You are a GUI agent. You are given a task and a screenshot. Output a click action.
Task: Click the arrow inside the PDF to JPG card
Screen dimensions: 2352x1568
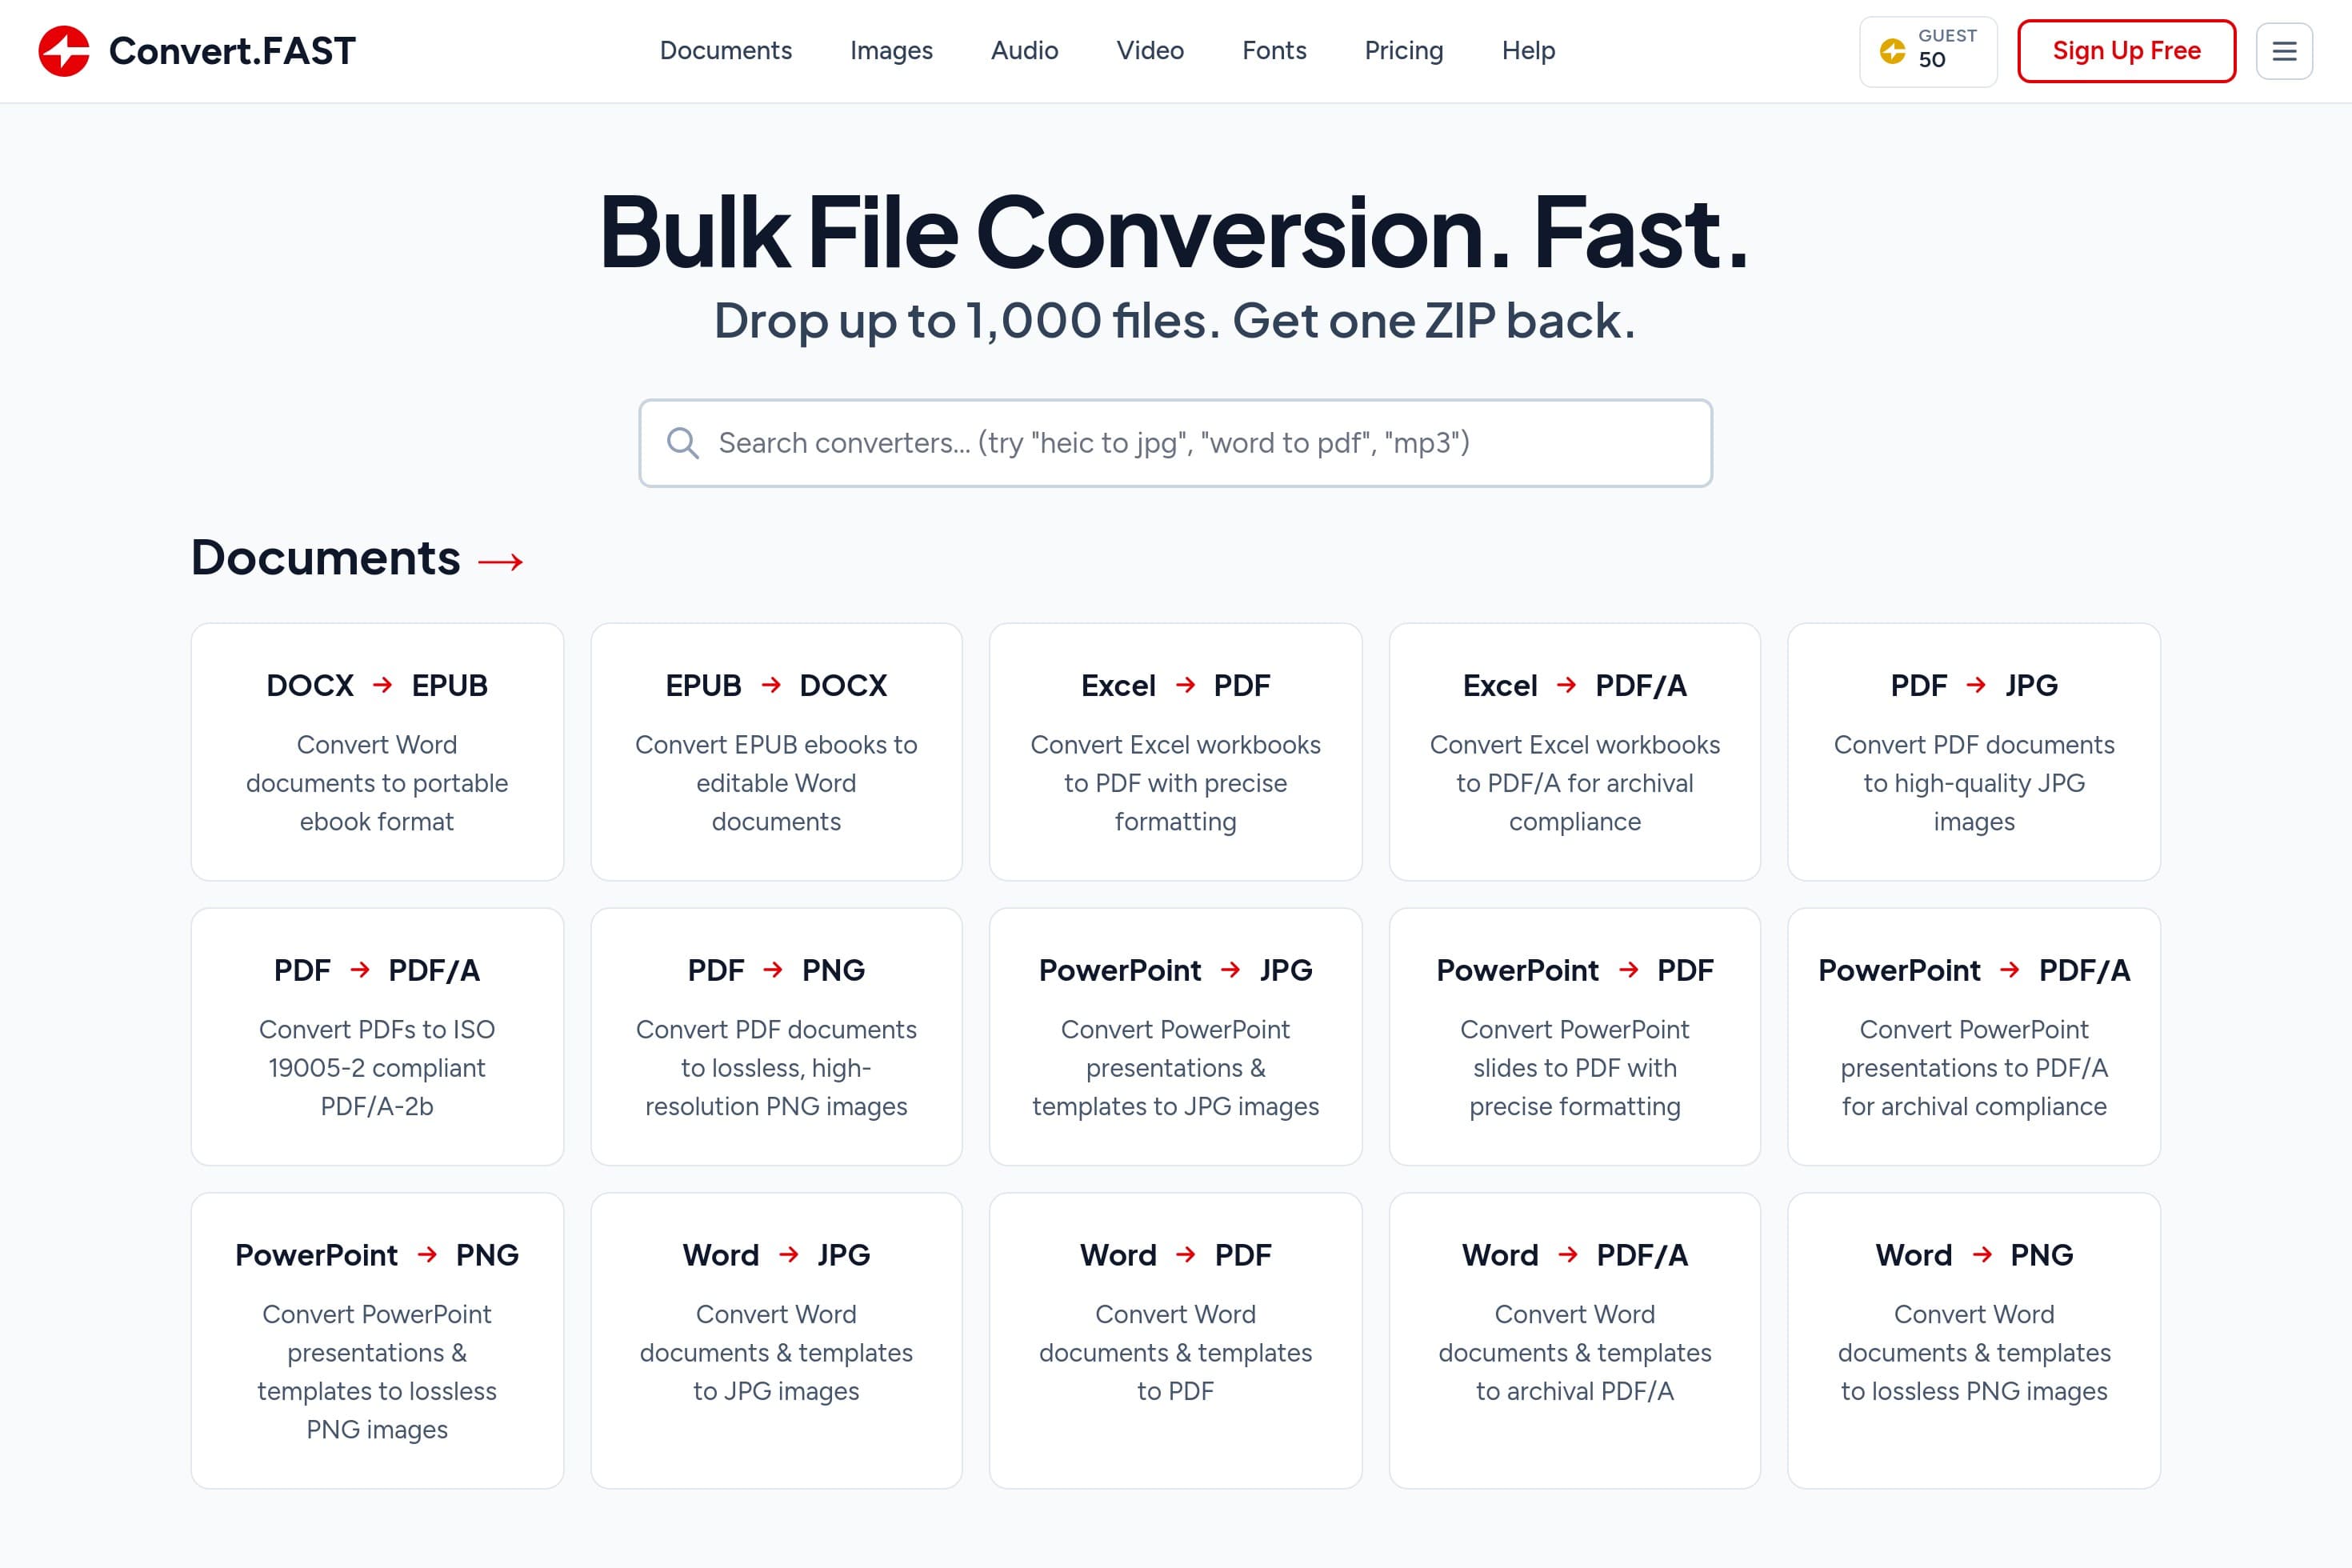[1975, 685]
